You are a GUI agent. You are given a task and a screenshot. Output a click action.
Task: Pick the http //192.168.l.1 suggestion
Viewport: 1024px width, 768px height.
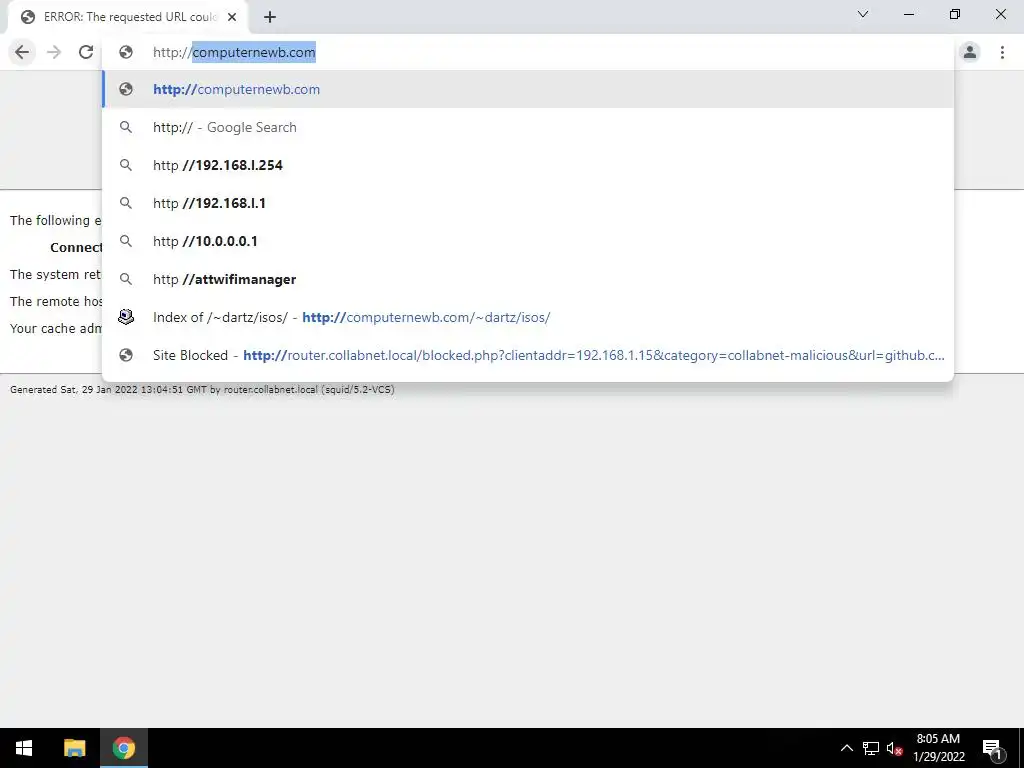(x=528, y=203)
